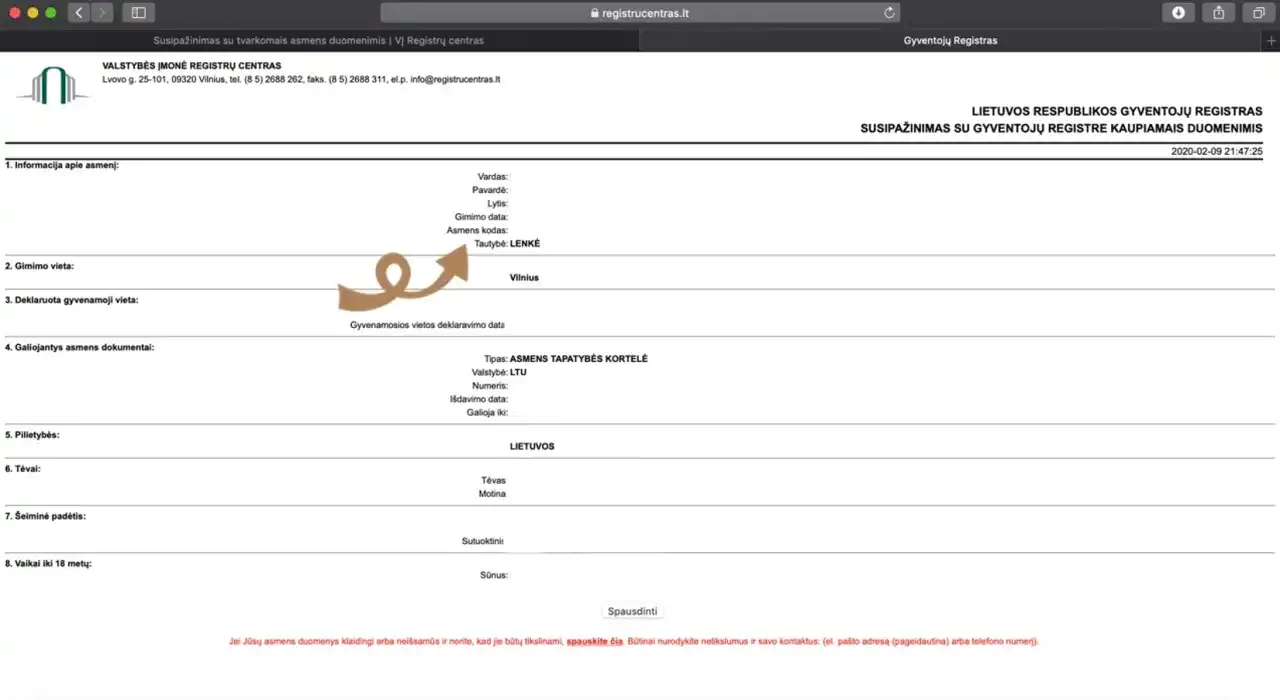The height and width of the screenshot is (700, 1280).
Task: Click the Safari back navigation arrow
Action: pyautogui.click(x=79, y=13)
